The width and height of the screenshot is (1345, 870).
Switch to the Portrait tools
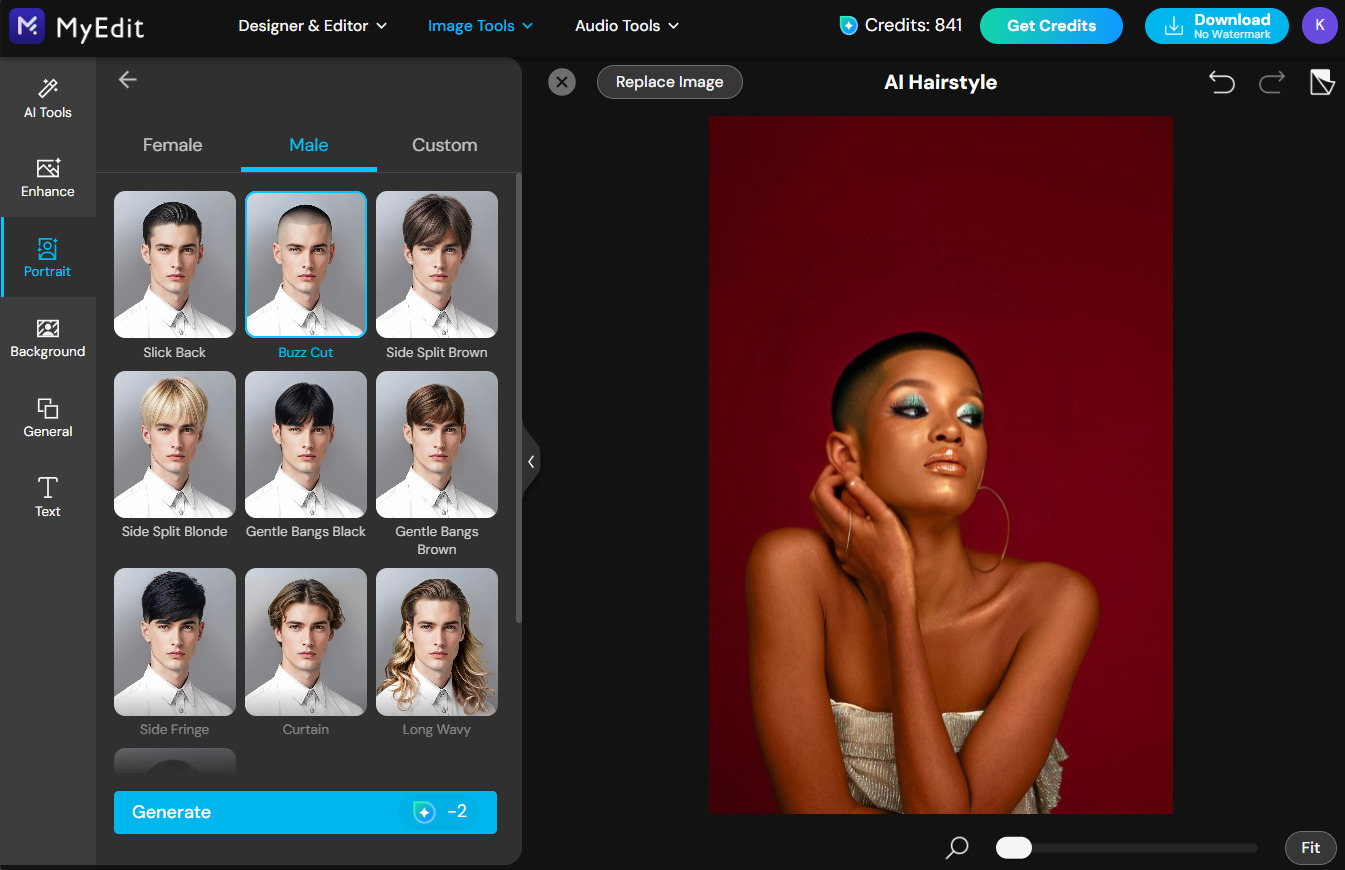47,257
